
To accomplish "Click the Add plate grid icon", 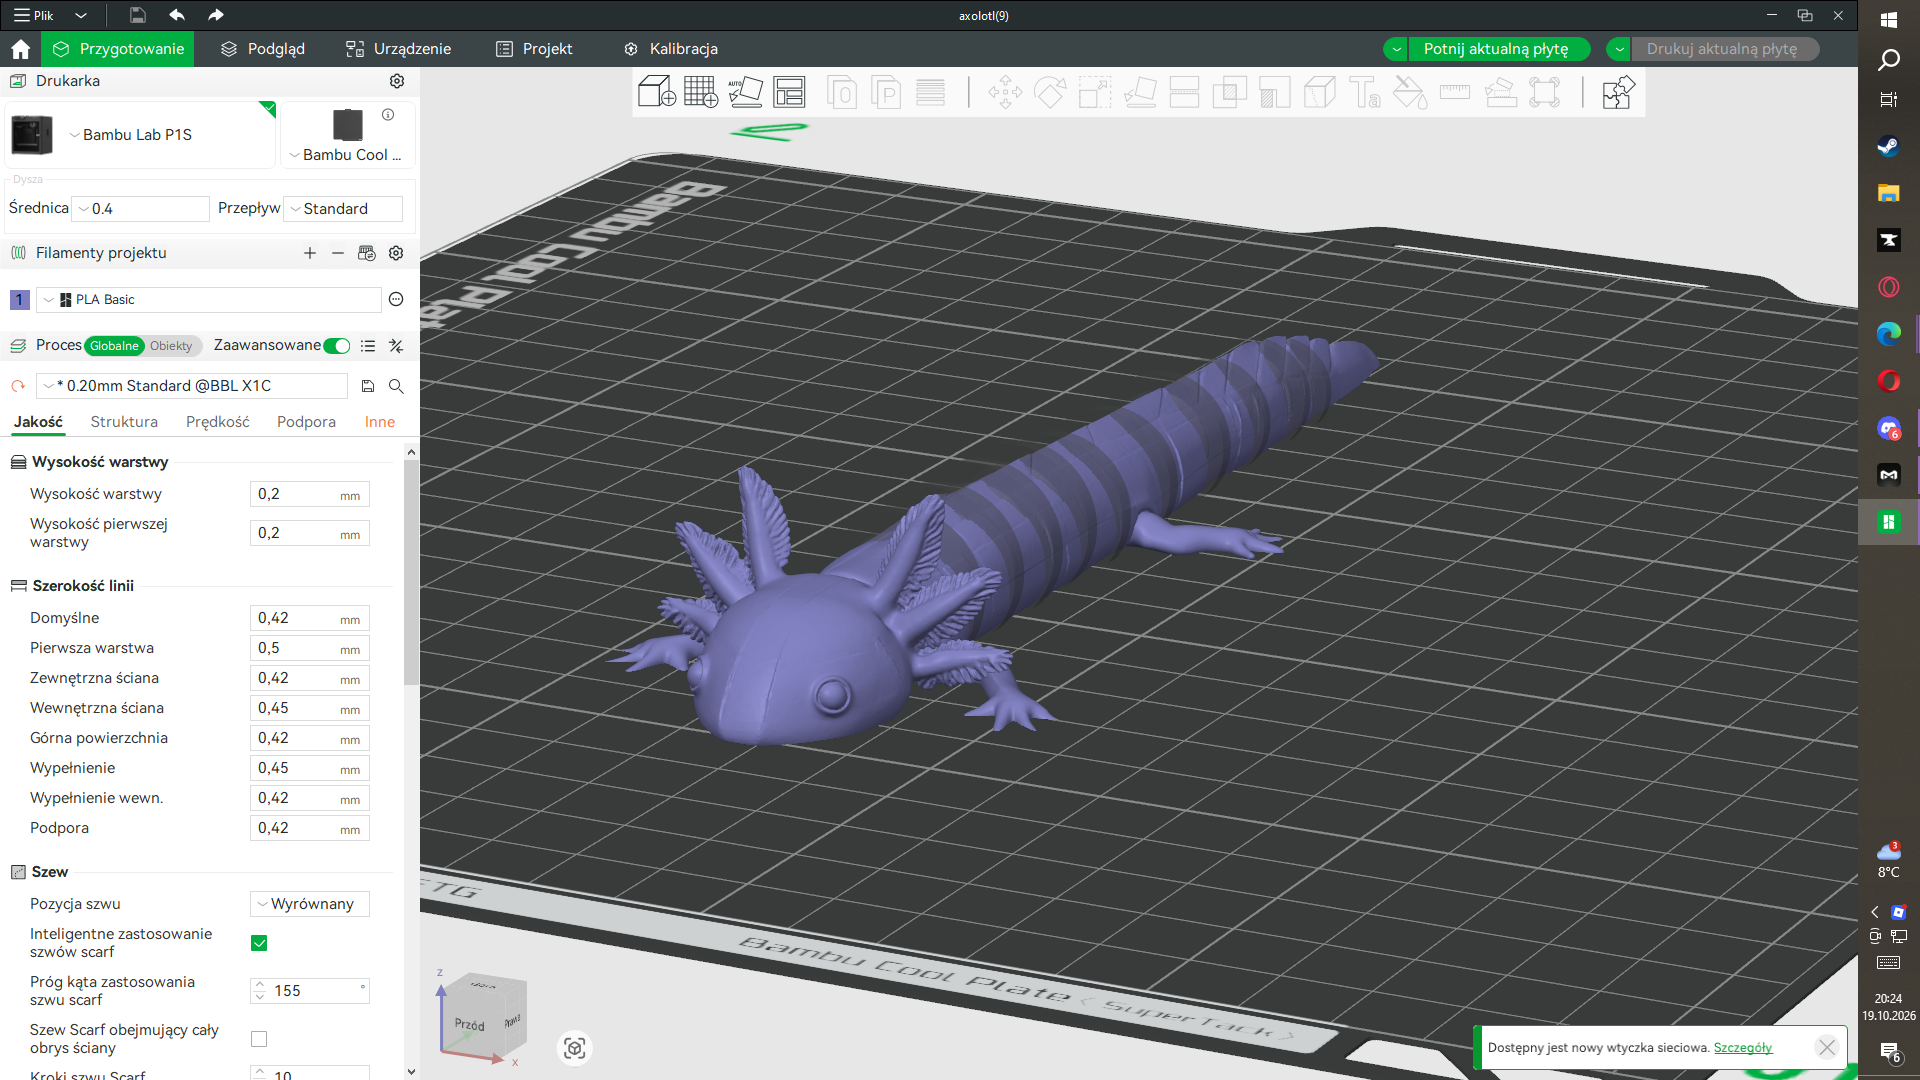I will [700, 92].
